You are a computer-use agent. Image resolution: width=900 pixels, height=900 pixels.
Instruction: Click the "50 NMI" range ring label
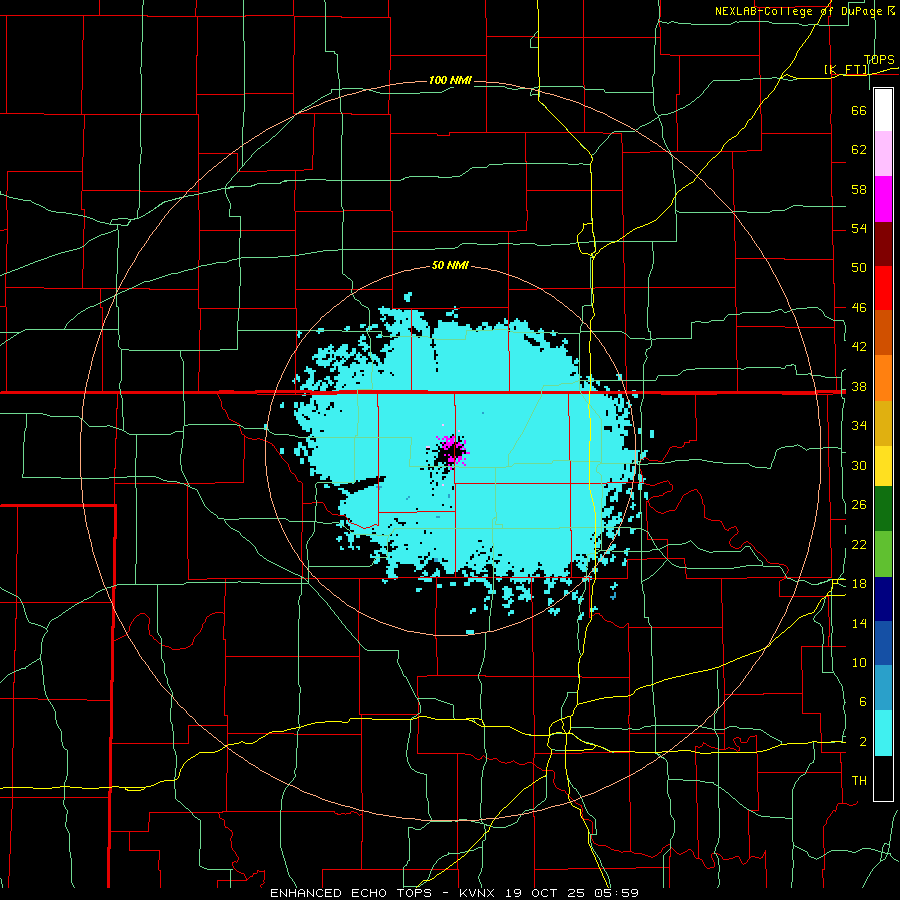[450, 265]
